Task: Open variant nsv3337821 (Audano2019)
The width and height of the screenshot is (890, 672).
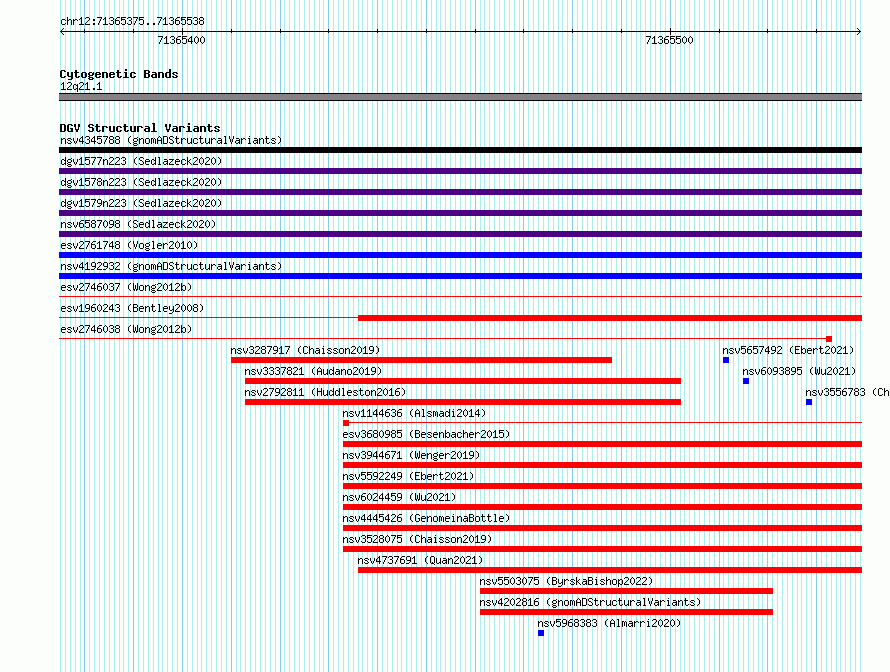Action: 313,371
